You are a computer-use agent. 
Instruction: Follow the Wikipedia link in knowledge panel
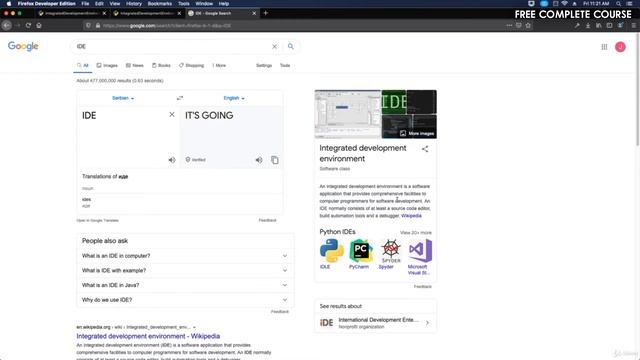[x=411, y=216]
